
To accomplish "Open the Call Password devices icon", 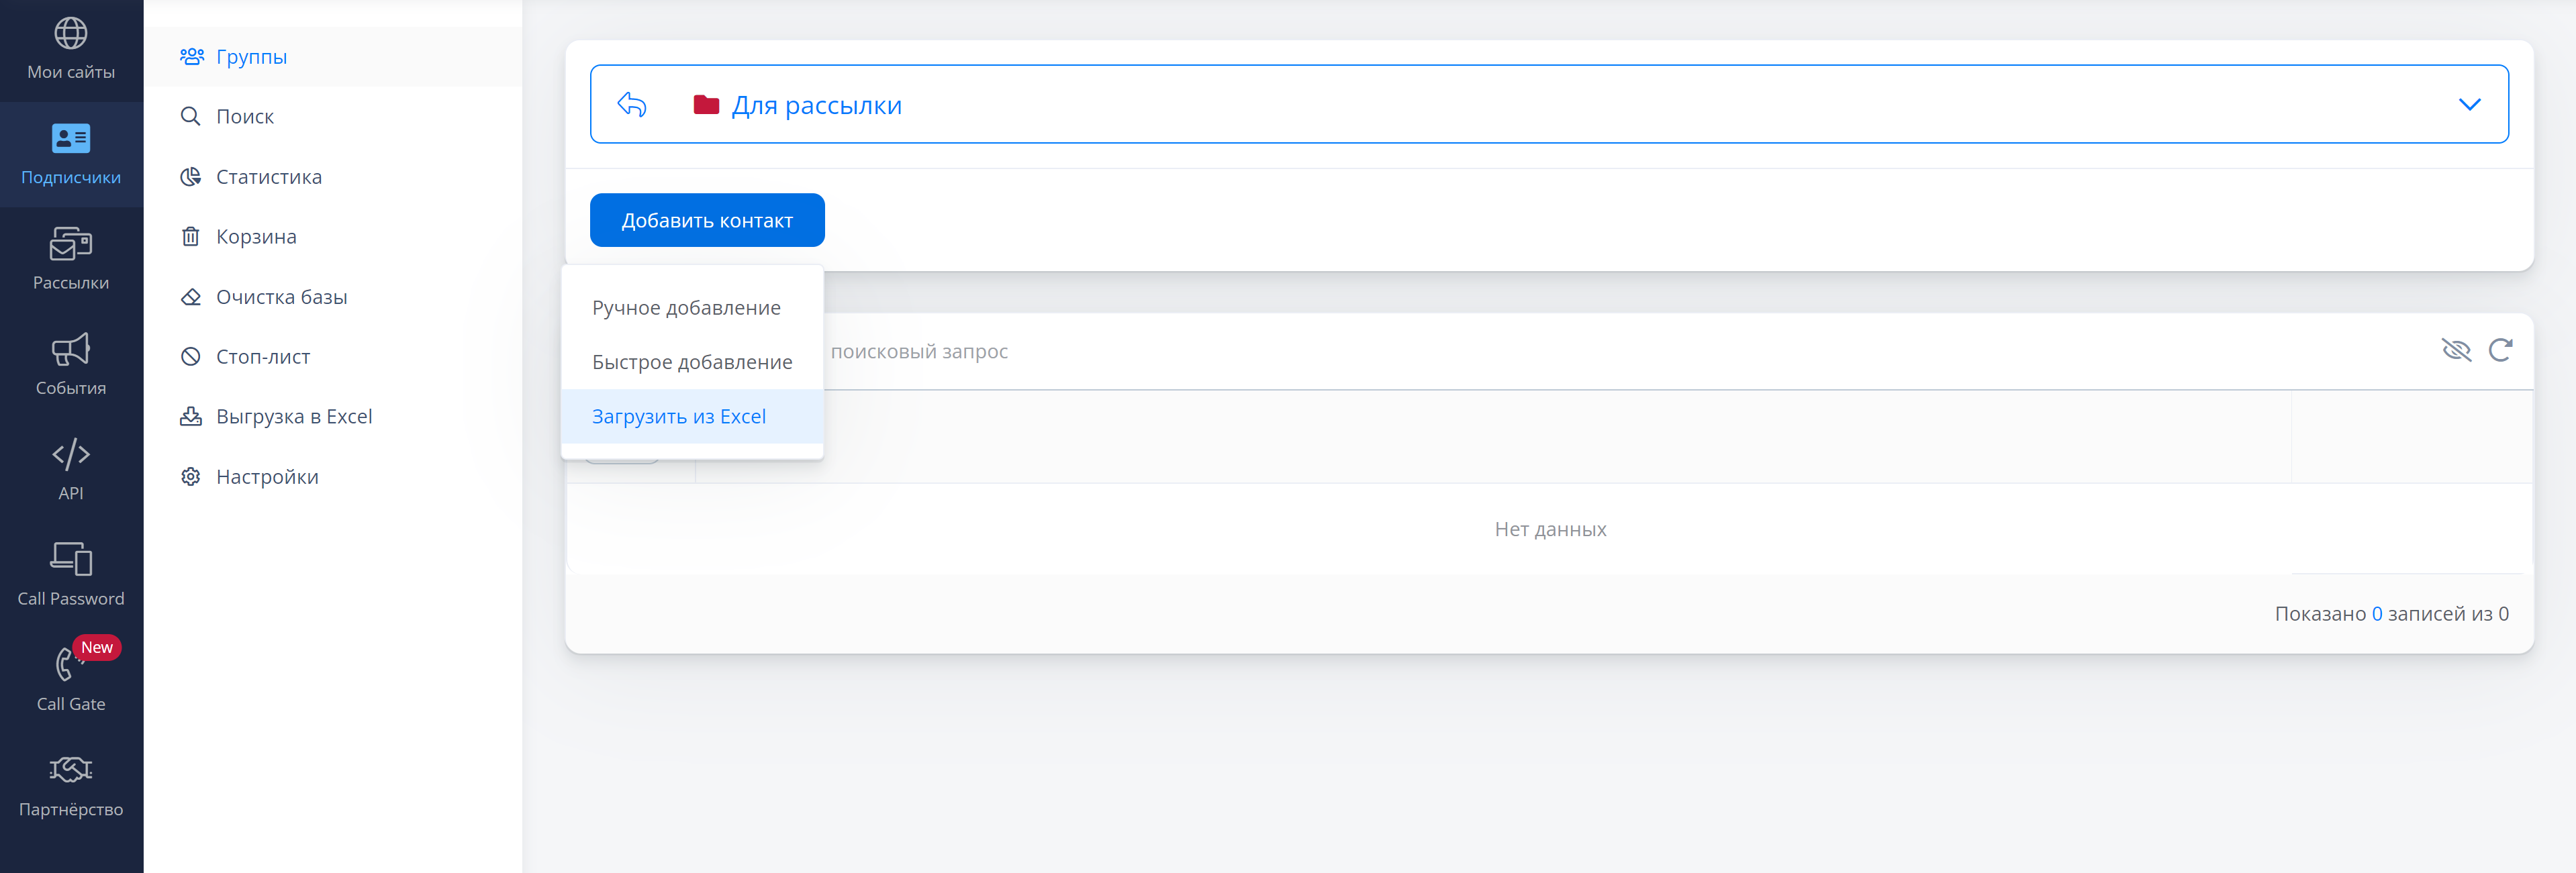I will 70,560.
